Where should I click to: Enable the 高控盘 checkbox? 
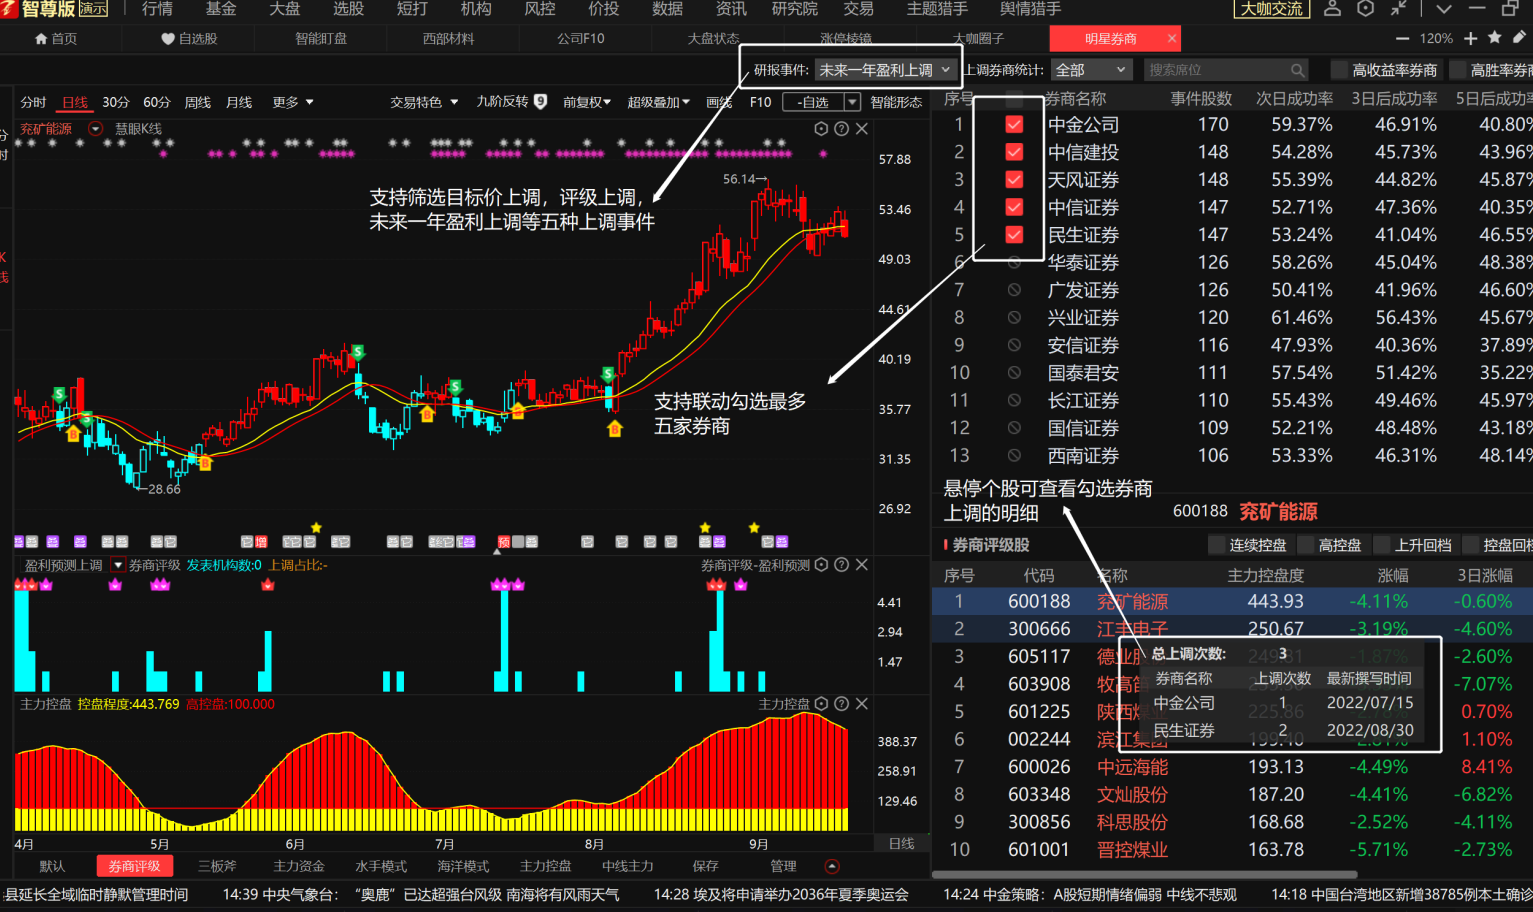[x=1306, y=545]
